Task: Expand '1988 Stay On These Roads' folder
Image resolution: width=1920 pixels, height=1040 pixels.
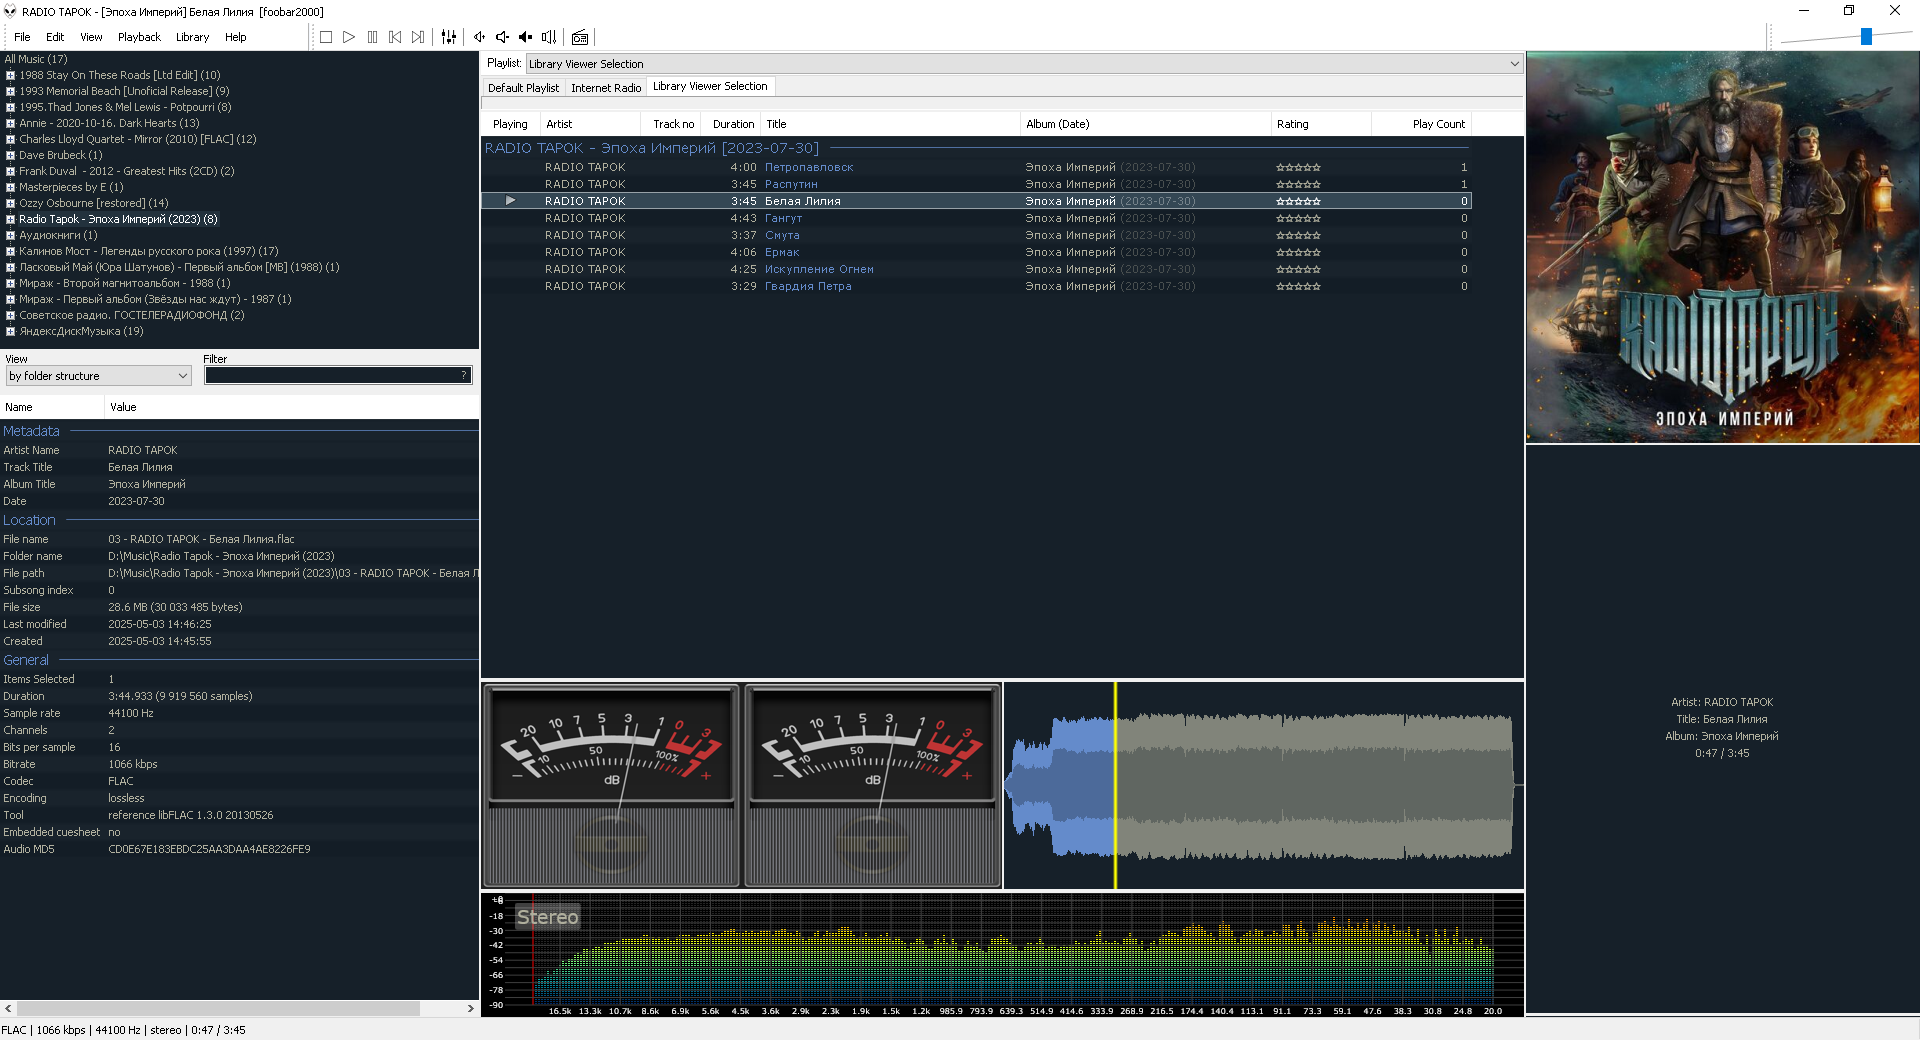Action: tap(10, 75)
